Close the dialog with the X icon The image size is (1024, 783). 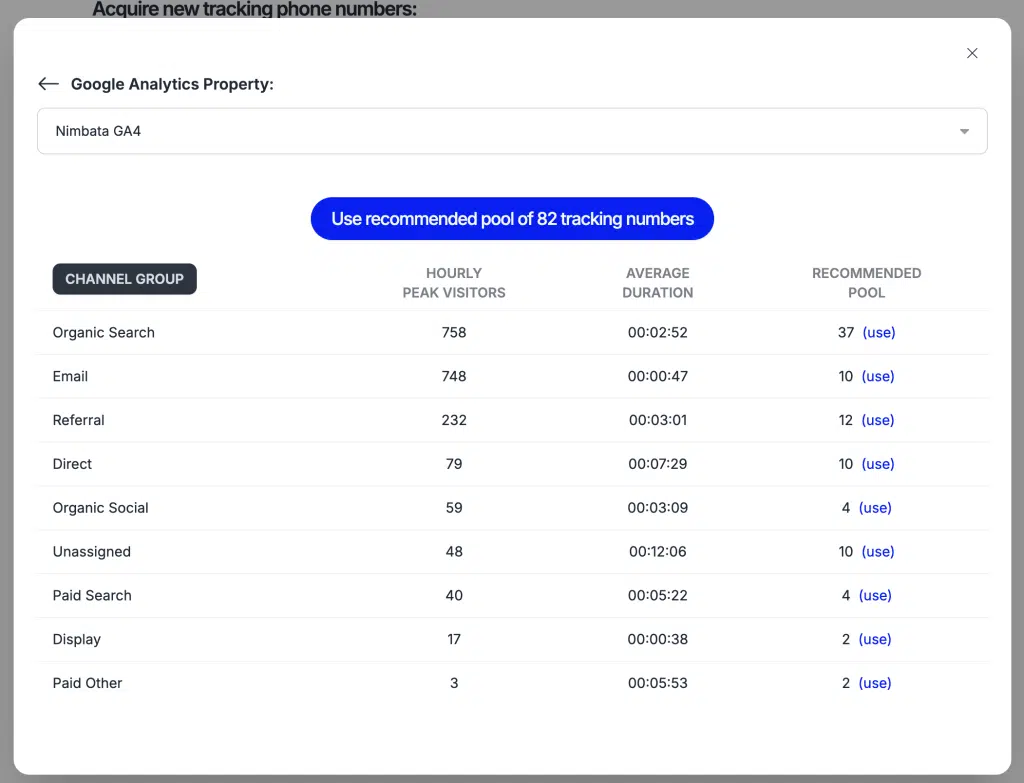(972, 53)
